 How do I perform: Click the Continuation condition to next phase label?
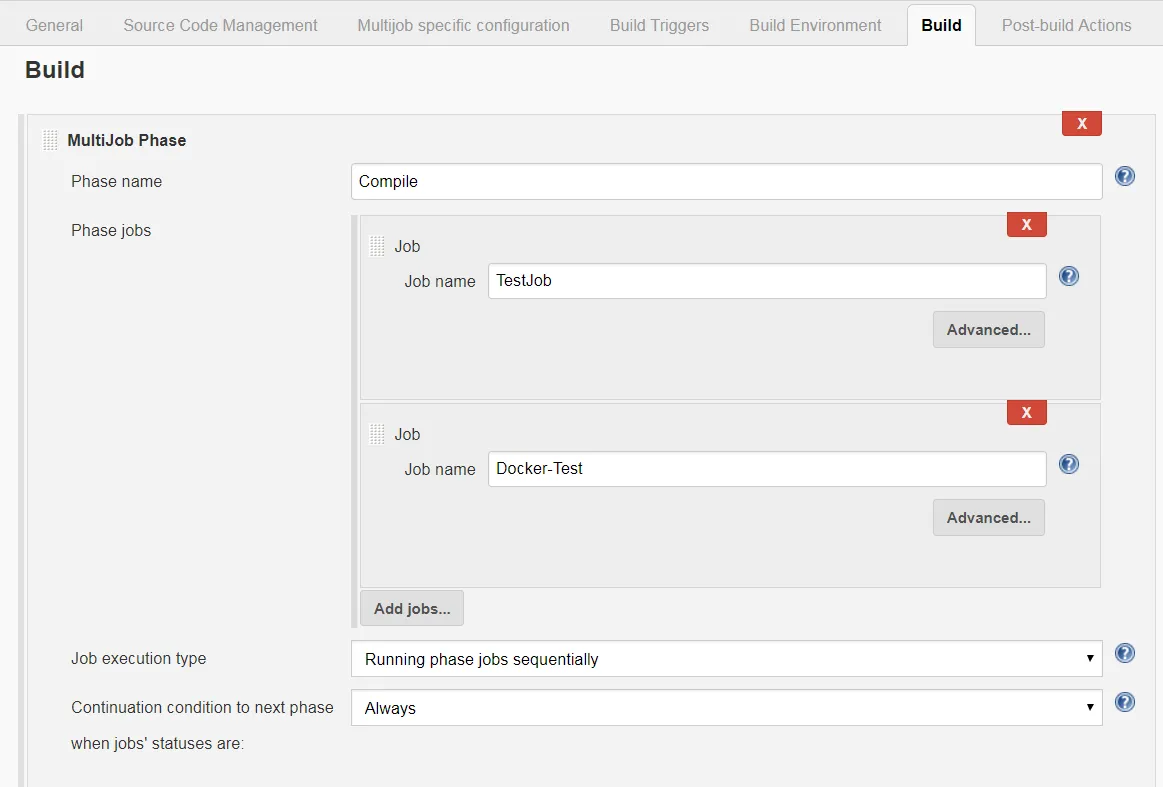point(202,708)
